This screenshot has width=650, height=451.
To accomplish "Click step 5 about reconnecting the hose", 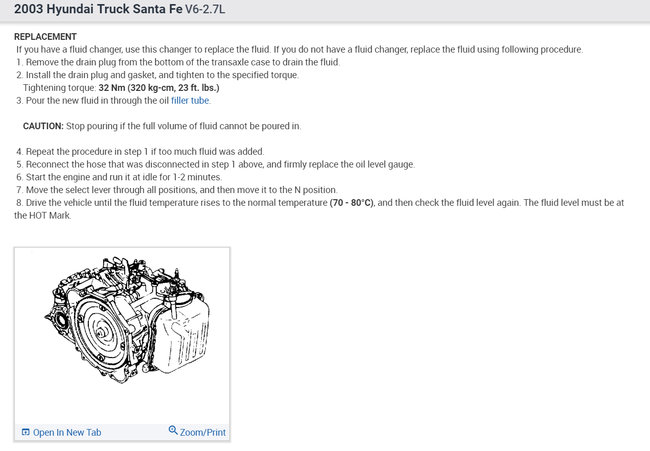I will tap(216, 165).
